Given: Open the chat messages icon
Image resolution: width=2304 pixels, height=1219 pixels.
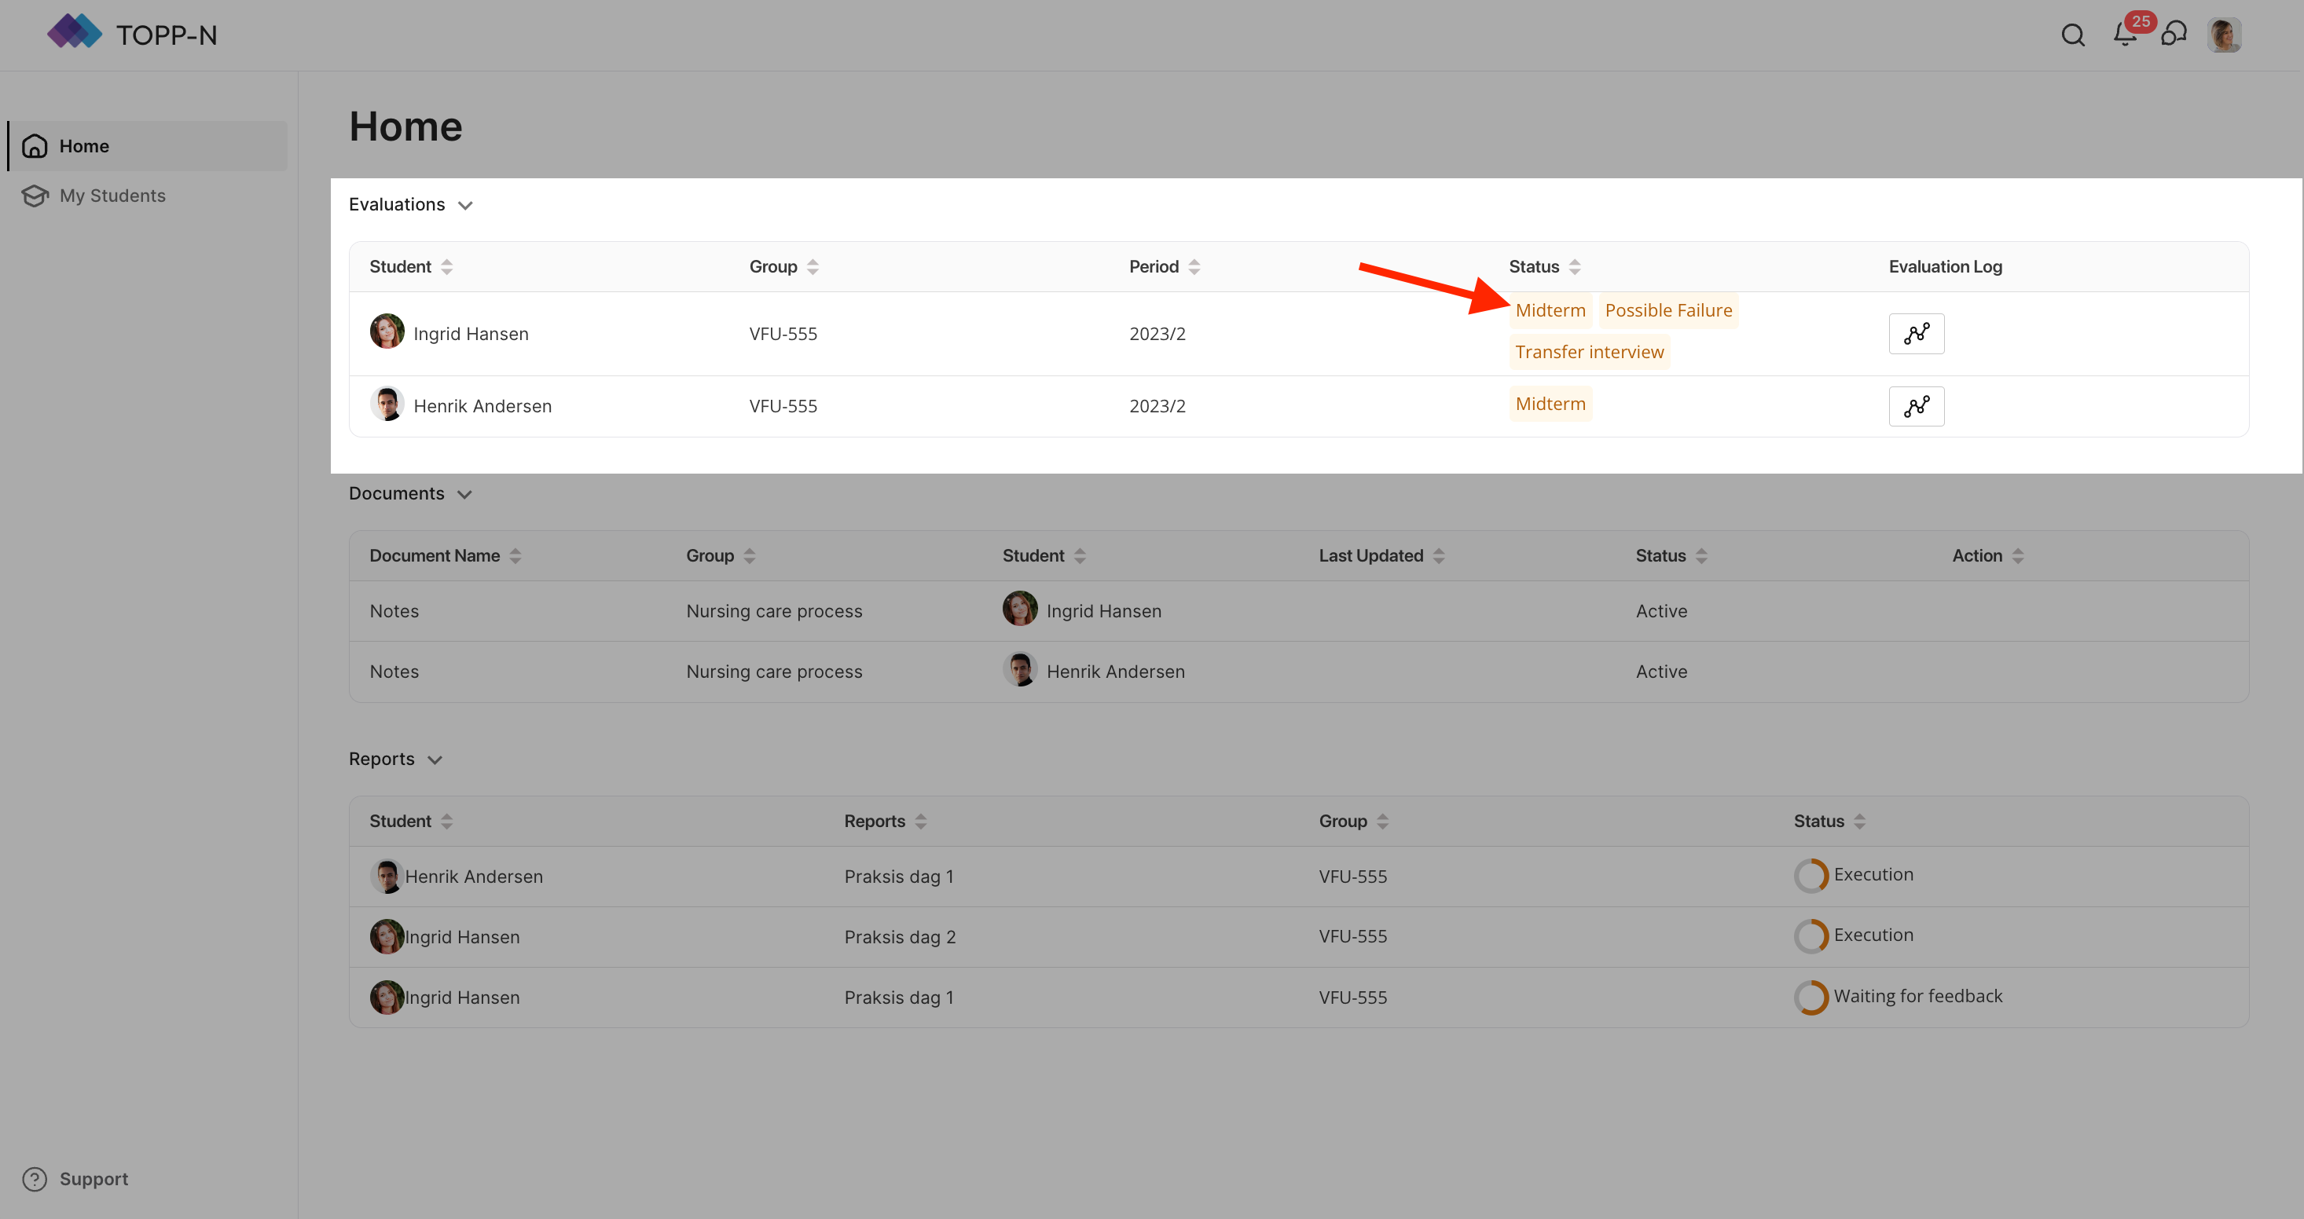Looking at the screenshot, I should (x=2174, y=34).
